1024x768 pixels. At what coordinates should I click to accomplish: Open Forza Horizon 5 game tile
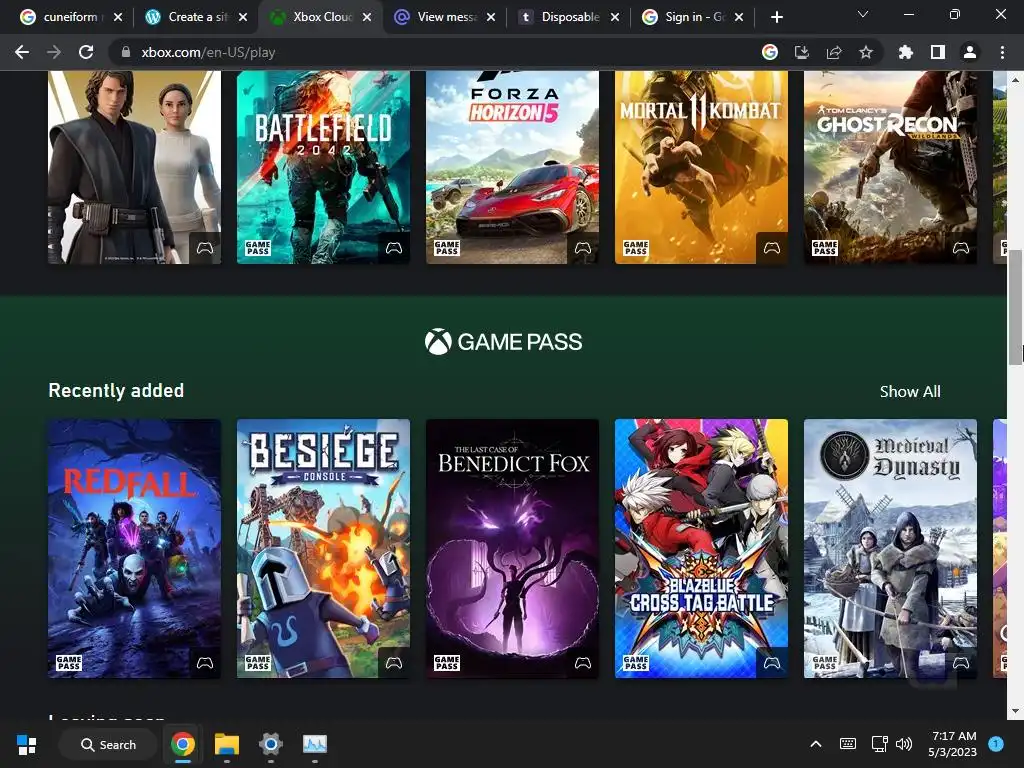[x=512, y=167]
